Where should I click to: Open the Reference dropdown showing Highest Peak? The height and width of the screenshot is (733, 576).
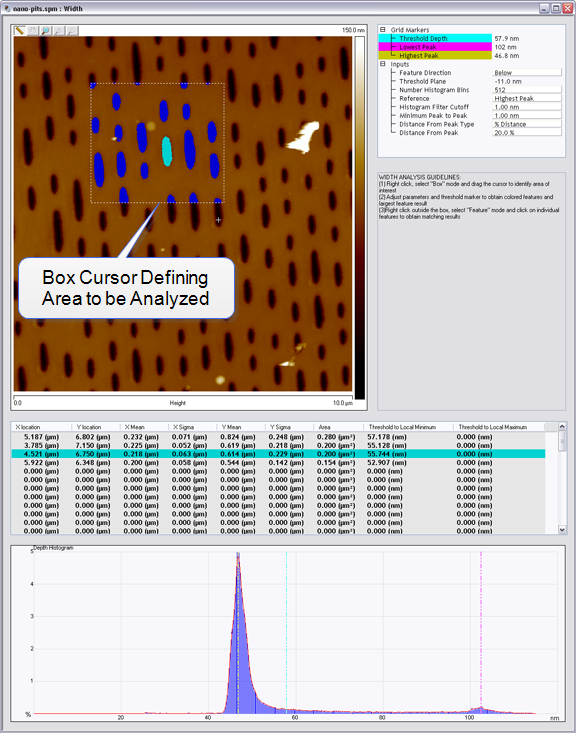tap(527, 98)
